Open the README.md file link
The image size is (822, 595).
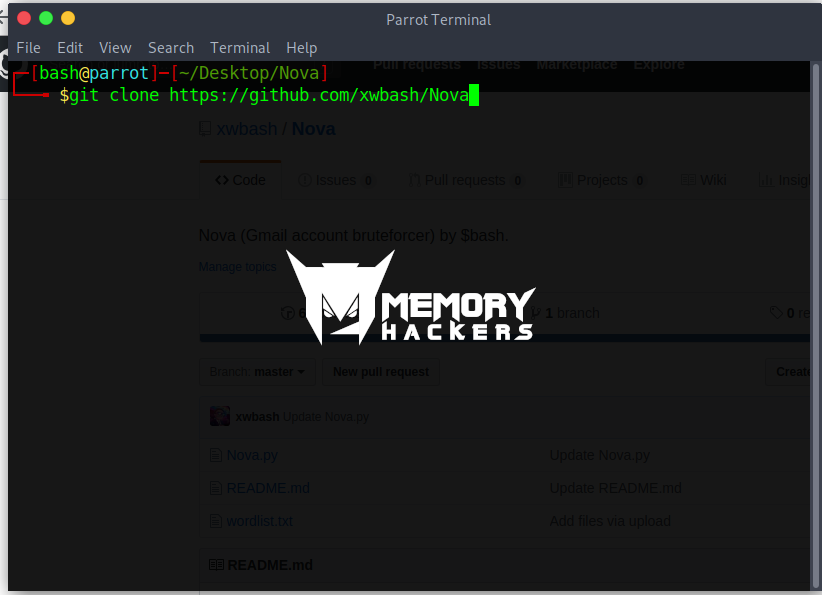(268, 488)
